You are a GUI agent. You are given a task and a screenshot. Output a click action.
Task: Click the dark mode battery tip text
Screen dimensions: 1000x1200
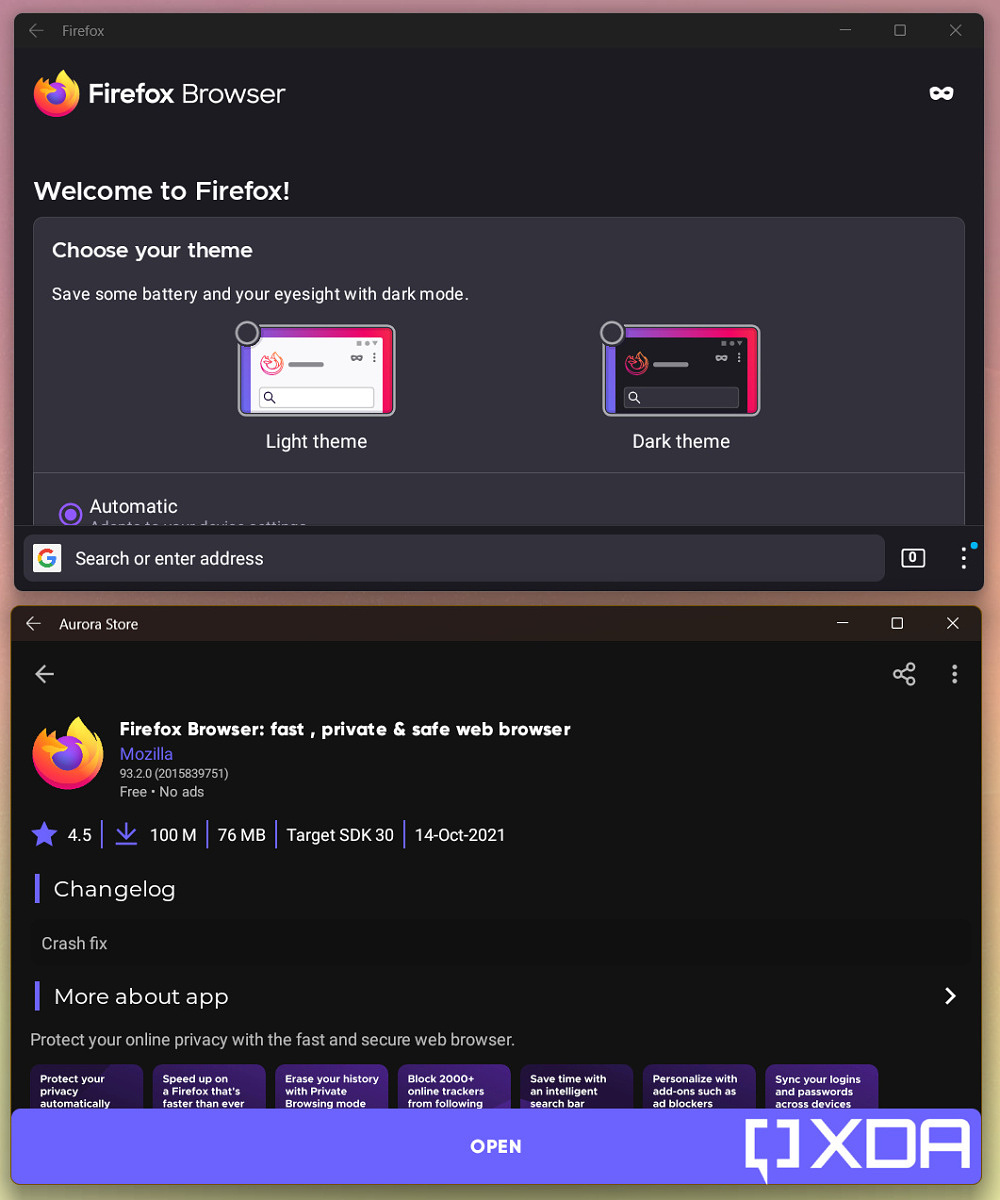click(x=260, y=294)
